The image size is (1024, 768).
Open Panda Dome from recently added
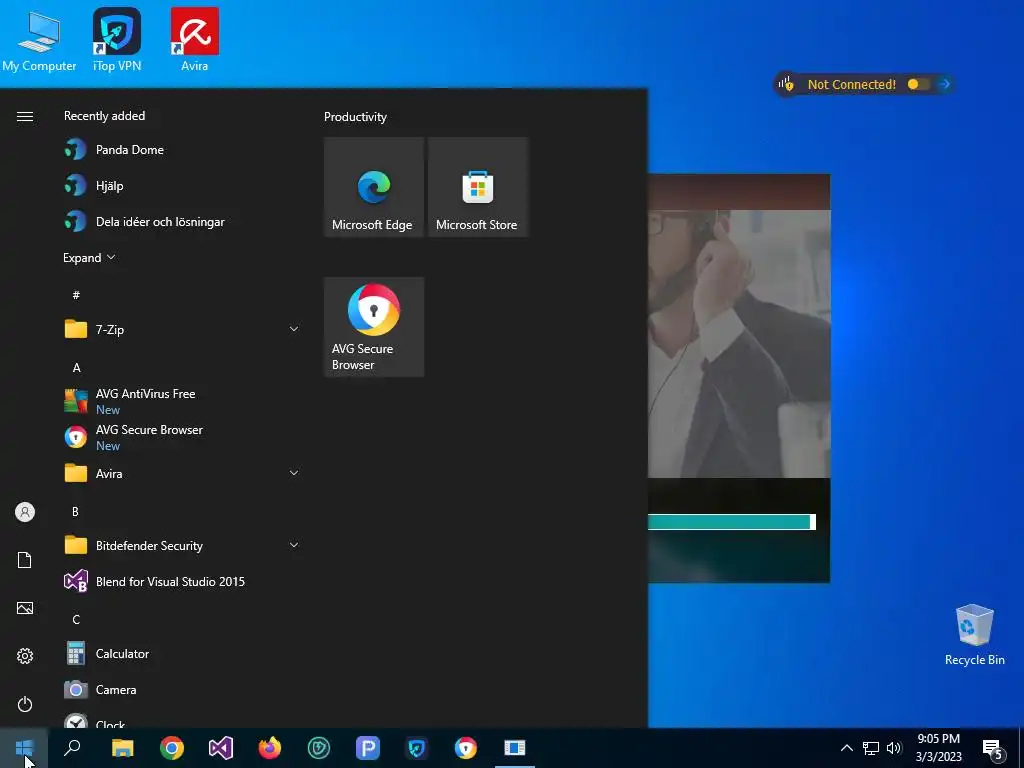click(x=182, y=150)
